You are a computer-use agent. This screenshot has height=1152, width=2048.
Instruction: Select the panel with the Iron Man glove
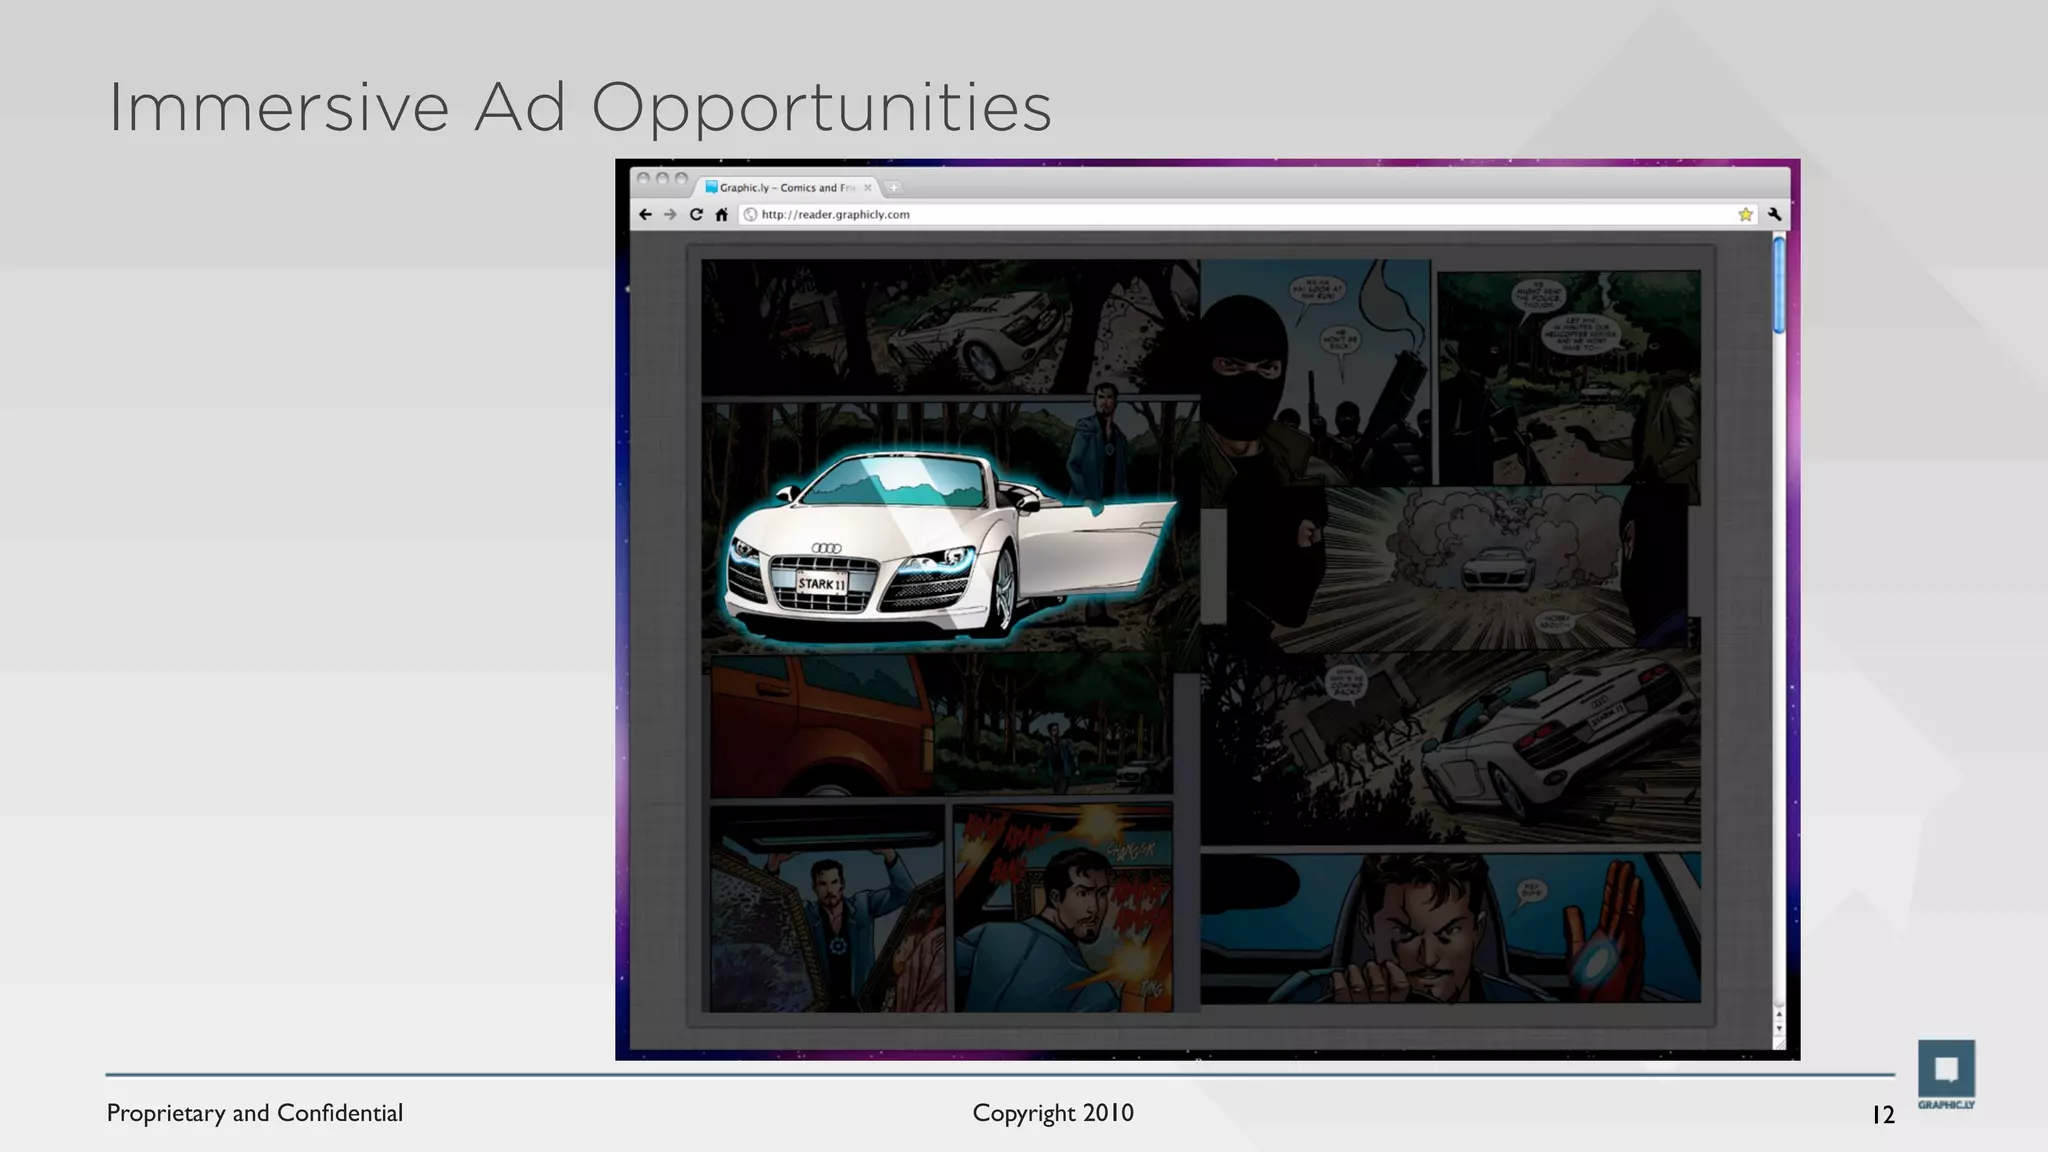click(1450, 928)
